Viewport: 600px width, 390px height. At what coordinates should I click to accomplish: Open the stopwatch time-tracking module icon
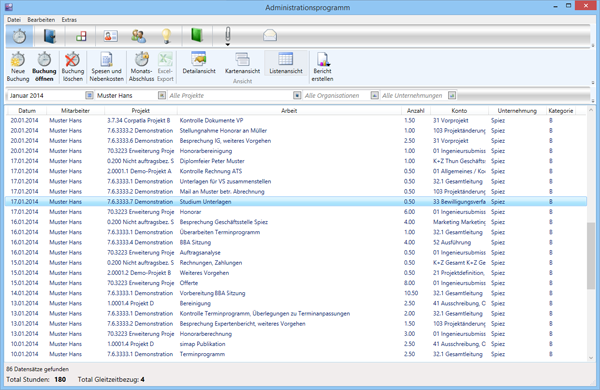20,36
